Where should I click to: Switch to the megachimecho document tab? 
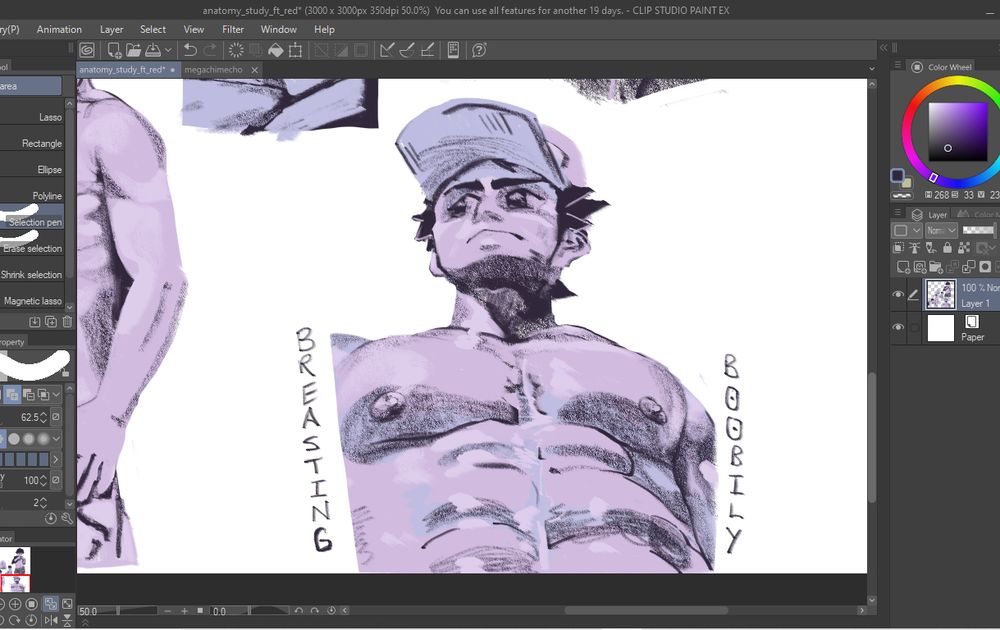(213, 70)
